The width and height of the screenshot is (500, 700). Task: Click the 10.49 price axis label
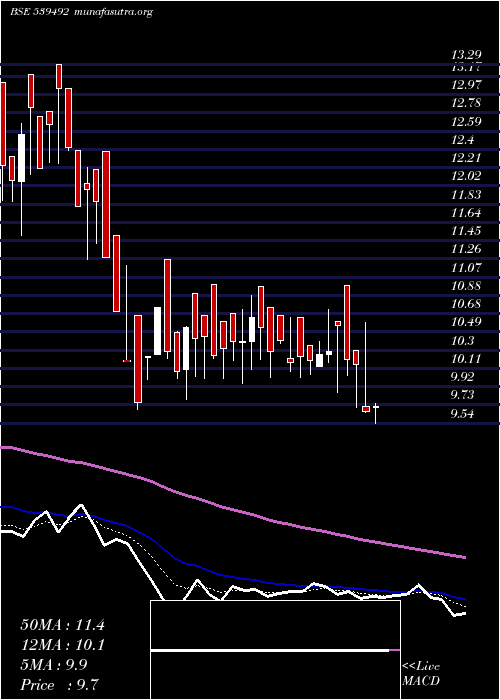(466, 322)
